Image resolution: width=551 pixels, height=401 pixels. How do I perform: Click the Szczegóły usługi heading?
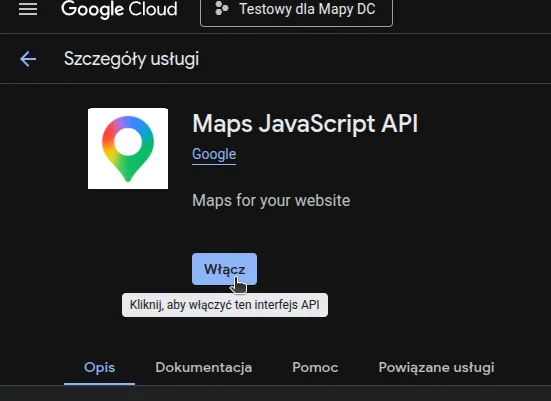click(x=131, y=59)
